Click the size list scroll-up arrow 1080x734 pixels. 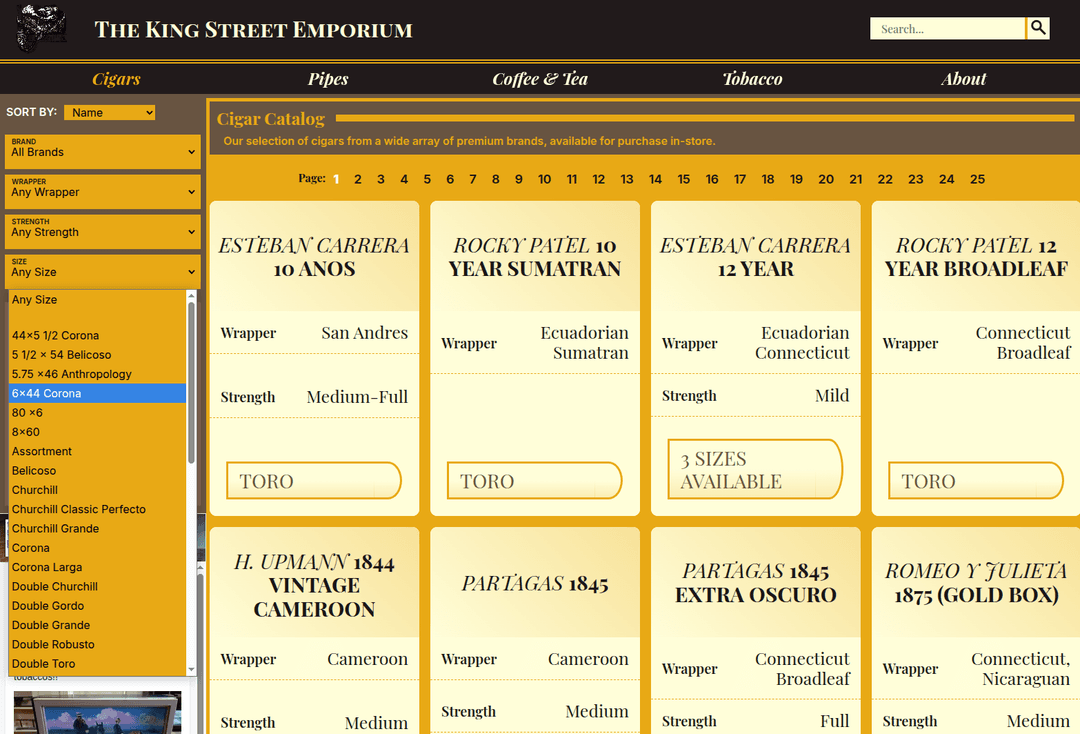pyautogui.click(x=191, y=296)
